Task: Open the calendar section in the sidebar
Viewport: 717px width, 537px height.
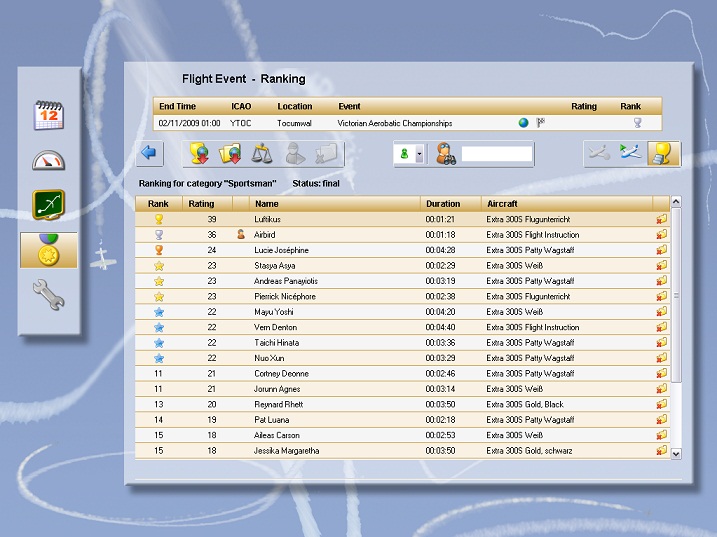Action: tap(49, 115)
